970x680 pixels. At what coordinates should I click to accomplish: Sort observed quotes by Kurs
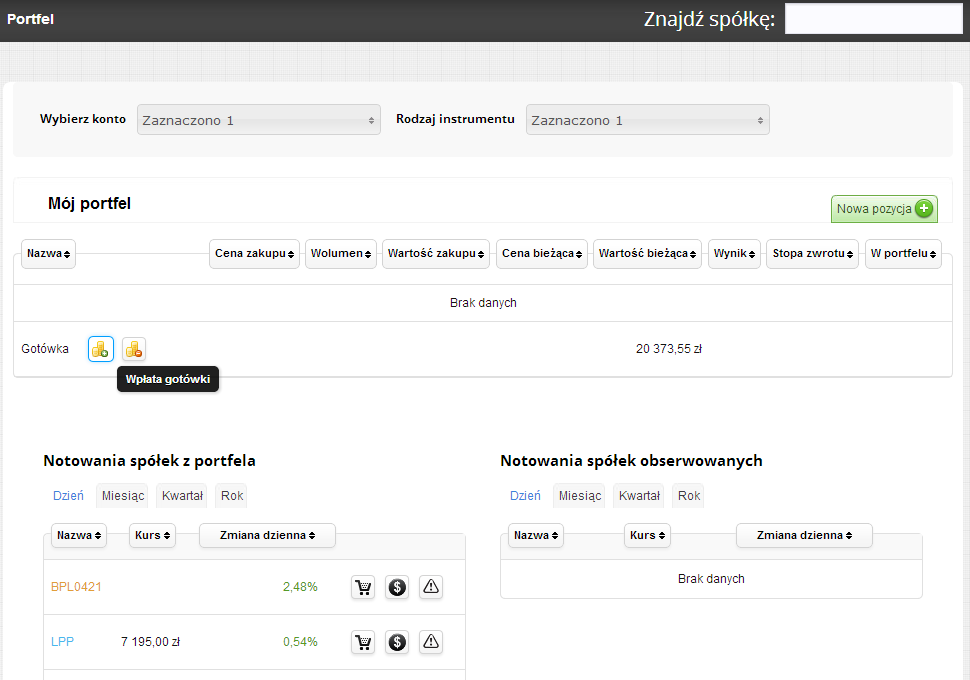click(647, 536)
